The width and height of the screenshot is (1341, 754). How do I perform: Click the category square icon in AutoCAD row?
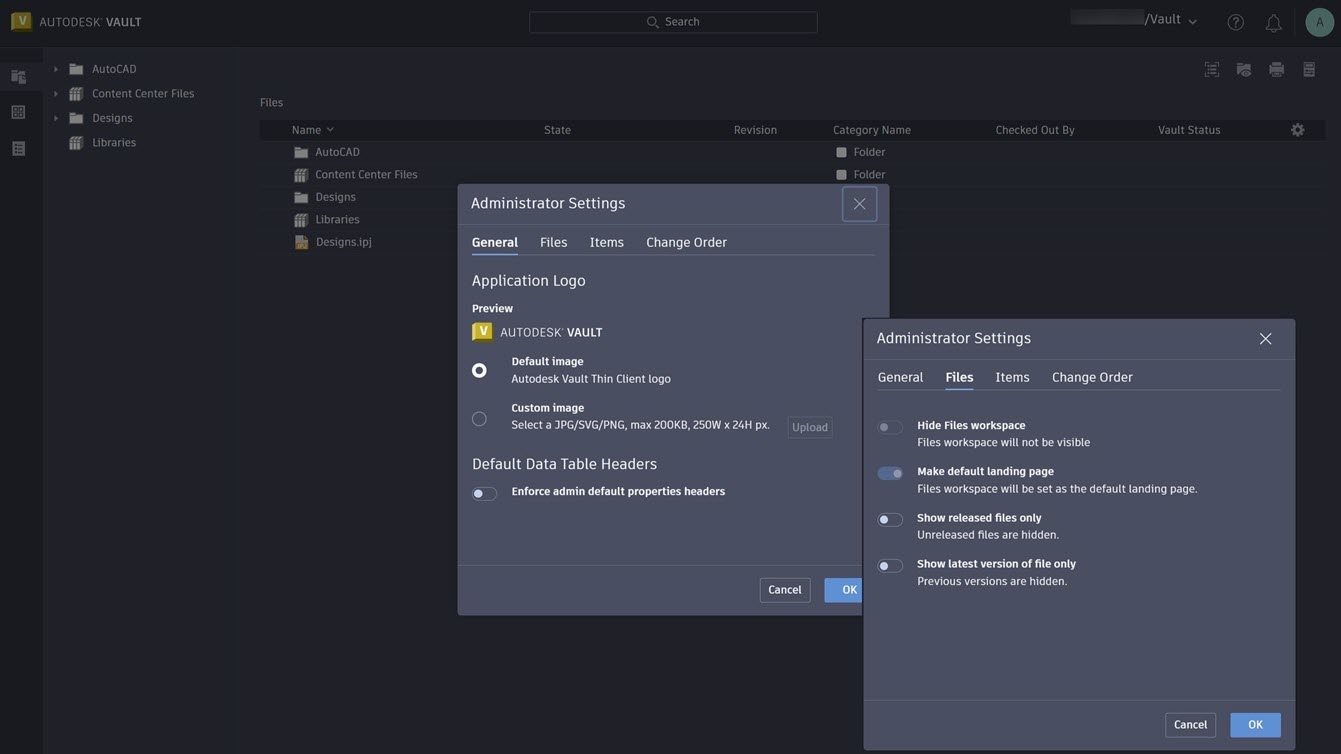[841, 152]
